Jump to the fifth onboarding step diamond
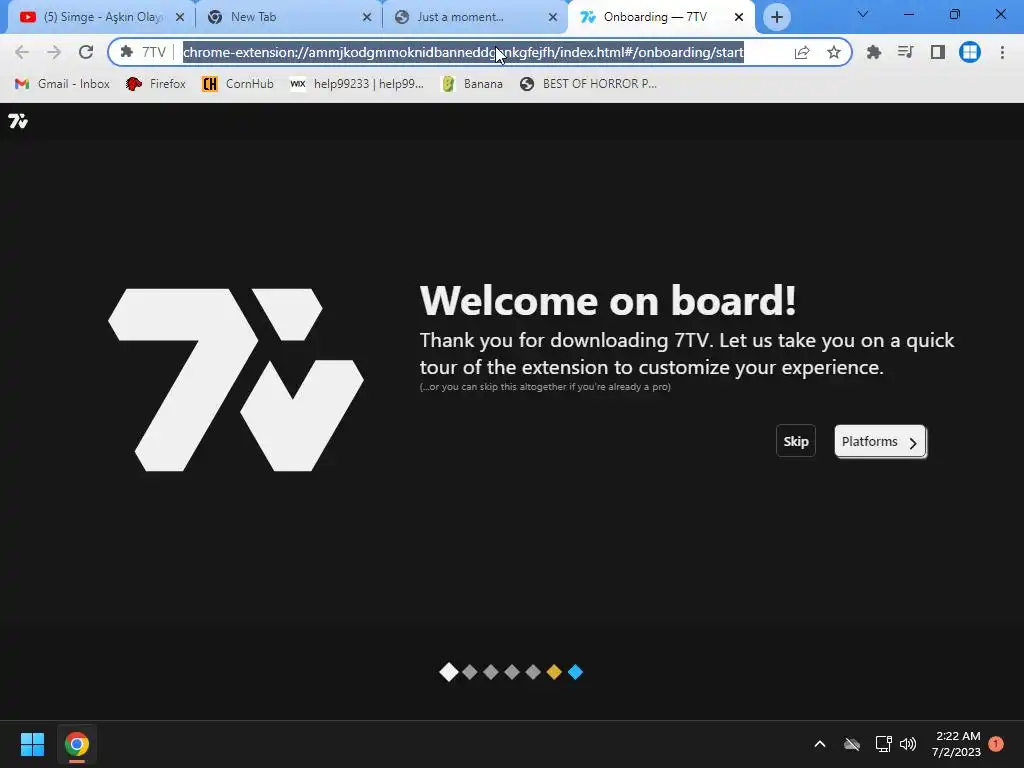Screen dimensions: 1024x768 [533, 672]
